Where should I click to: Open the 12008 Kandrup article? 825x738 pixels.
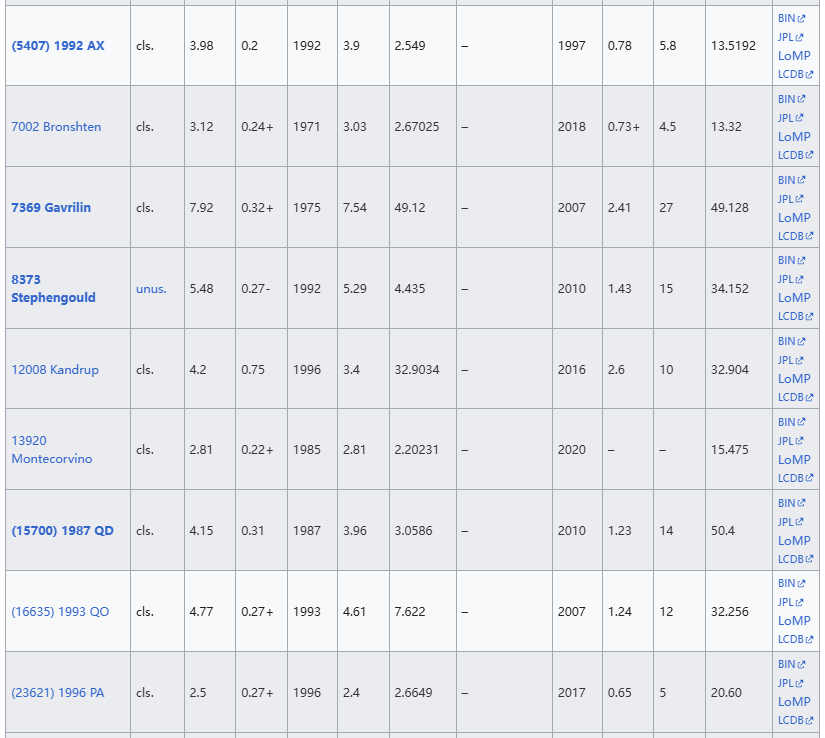point(55,370)
